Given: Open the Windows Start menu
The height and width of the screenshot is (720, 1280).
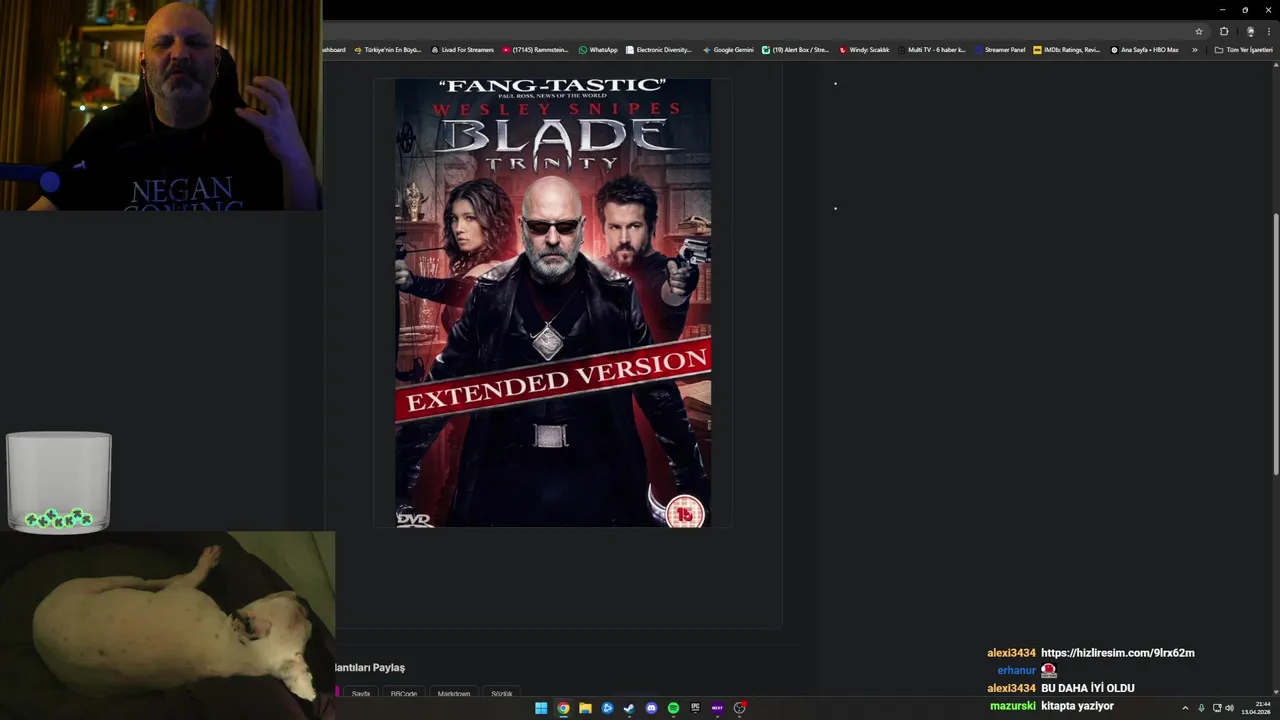Looking at the screenshot, I should (x=541, y=708).
